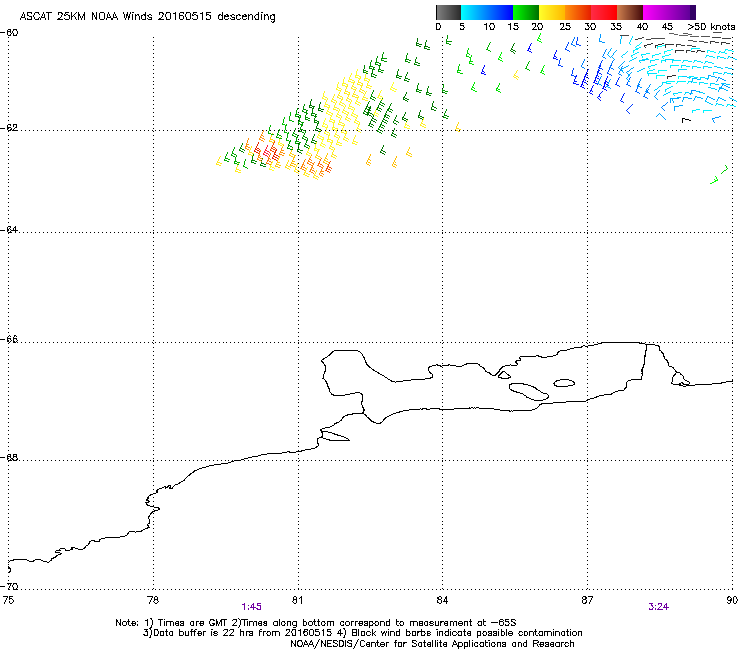Image resolution: width=740 pixels, height=650 pixels.
Task: Click the "NOAA/NESDIS/Center for Satellite Applications and Research" credit
Action: tap(432, 643)
